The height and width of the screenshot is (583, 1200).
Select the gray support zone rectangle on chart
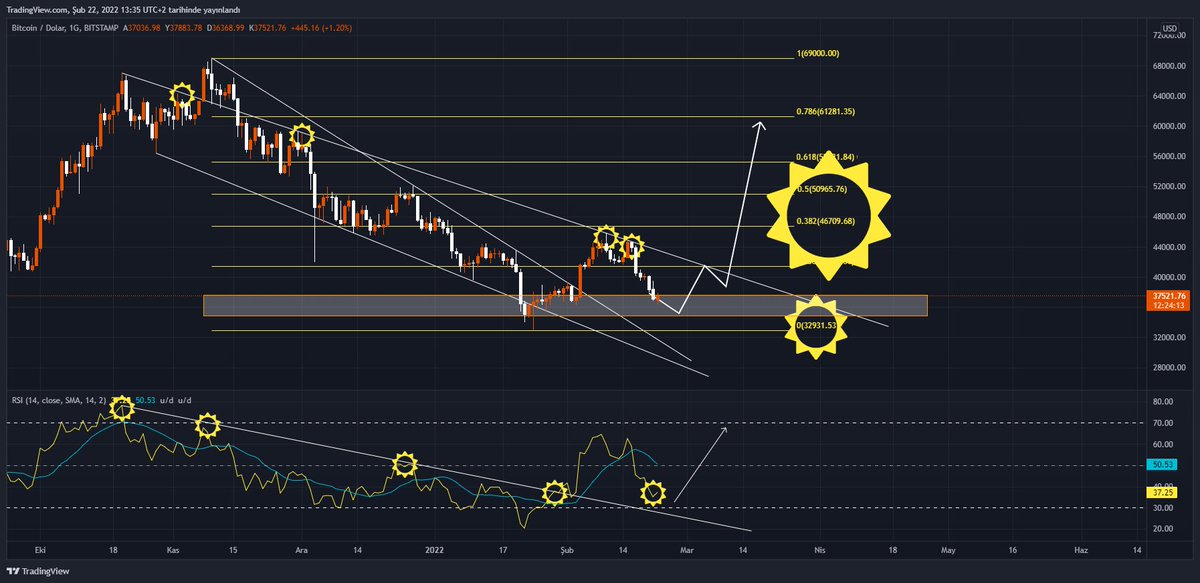[x=565, y=306]
